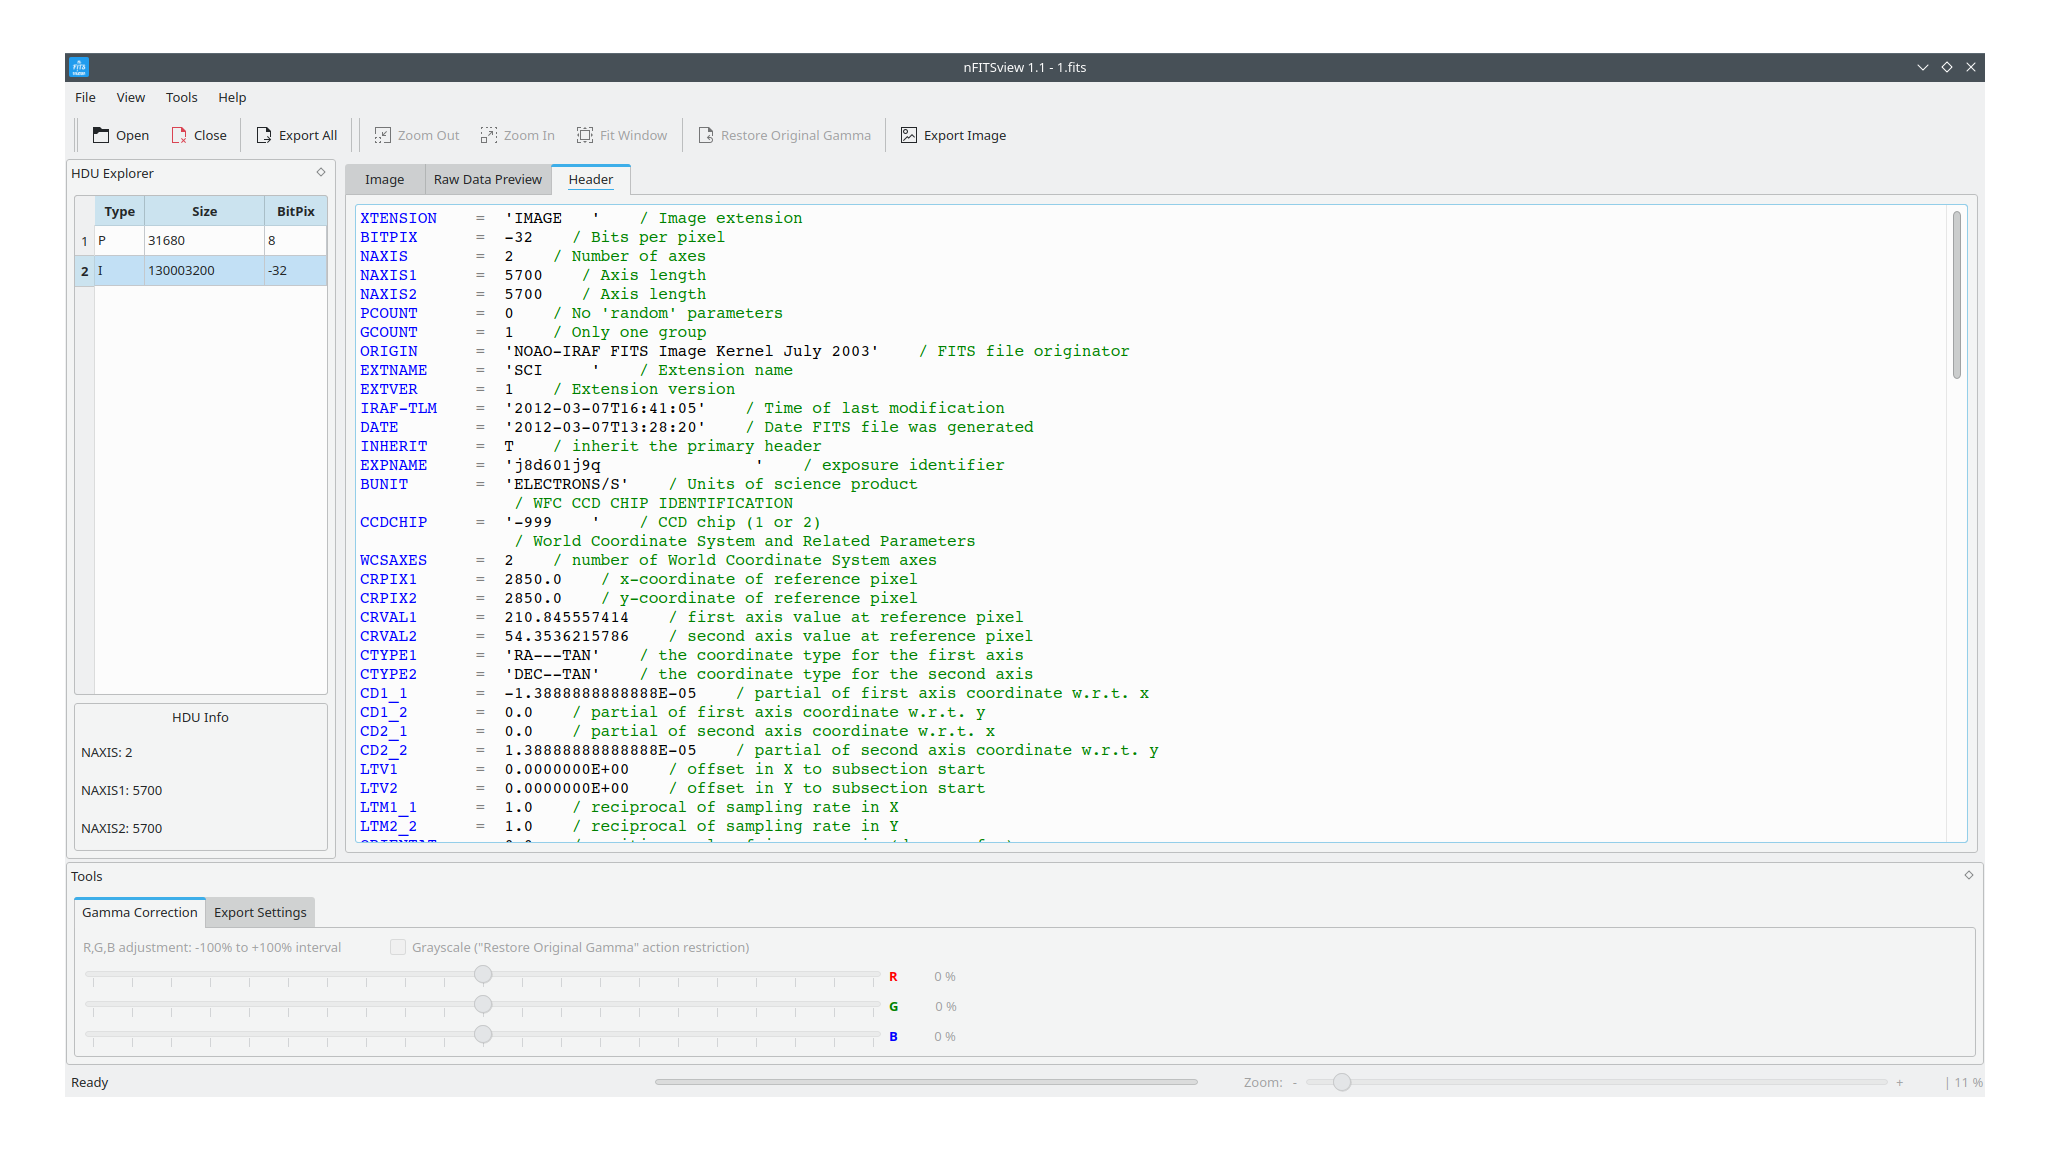
Task: Open a FITS file
Action: pyautogui.click(x=120, y=135)
